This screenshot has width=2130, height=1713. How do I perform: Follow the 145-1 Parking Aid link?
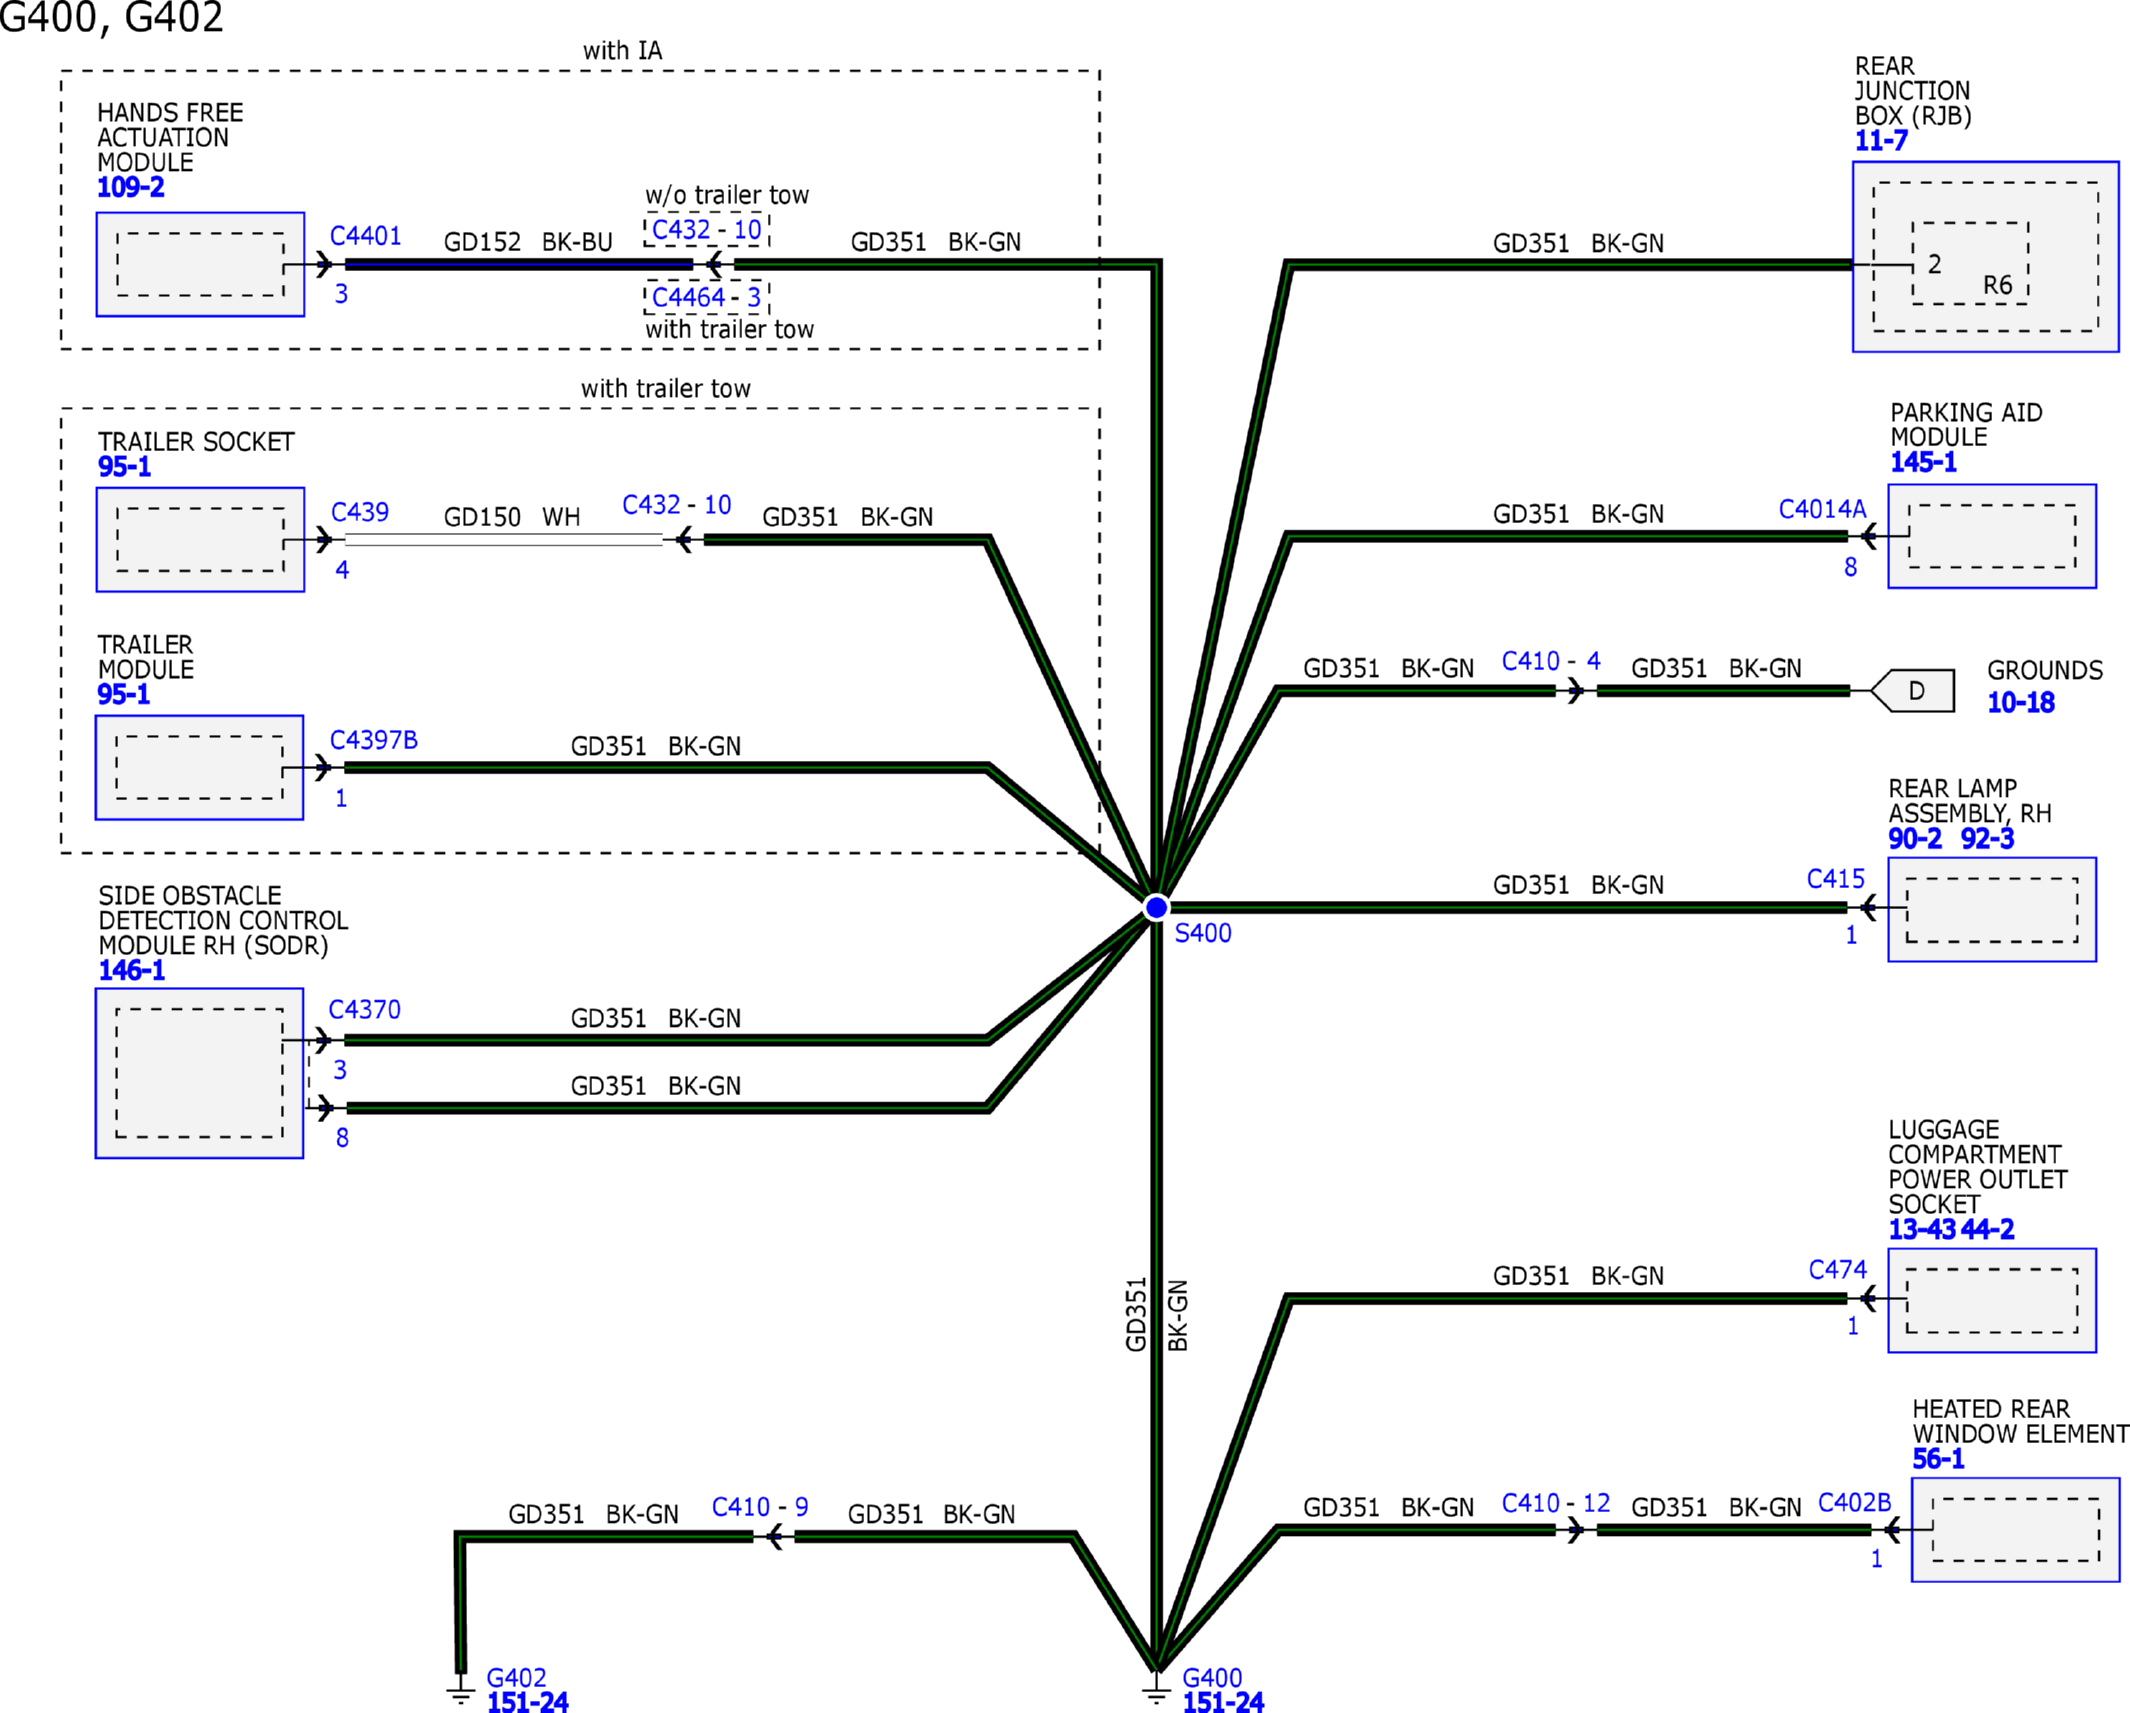[1922, 462]
